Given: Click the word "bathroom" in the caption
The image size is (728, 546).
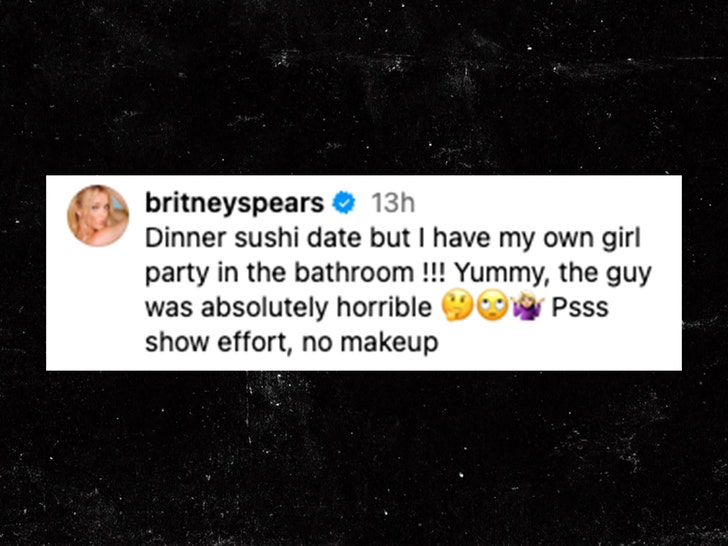Looking at the screenshot, I should pos(354,273).
